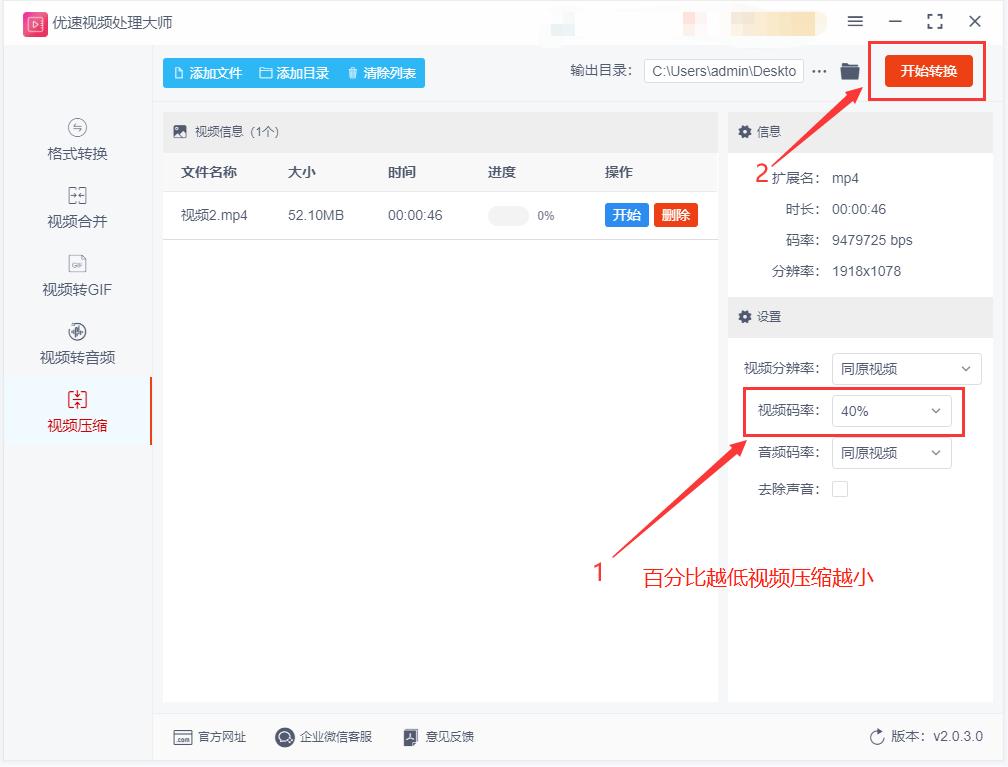
Task: Open the hamburger menu at top right
Action: pos(856,21)
